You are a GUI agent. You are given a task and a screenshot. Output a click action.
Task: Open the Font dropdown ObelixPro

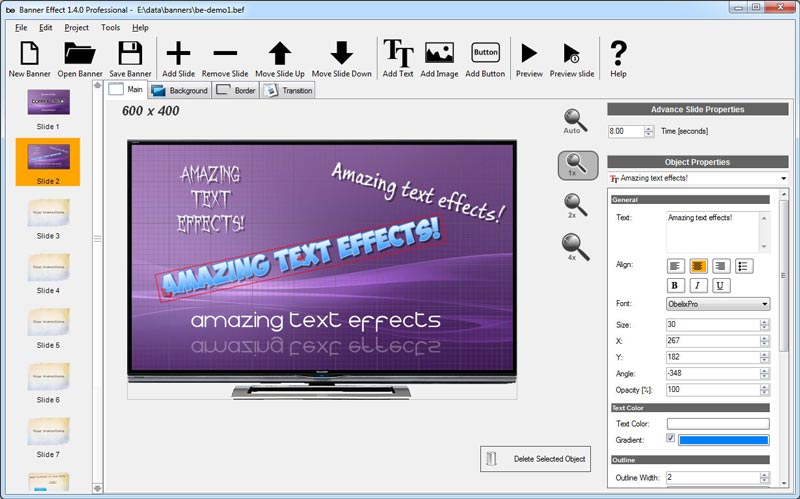click(x=718, y=304)
